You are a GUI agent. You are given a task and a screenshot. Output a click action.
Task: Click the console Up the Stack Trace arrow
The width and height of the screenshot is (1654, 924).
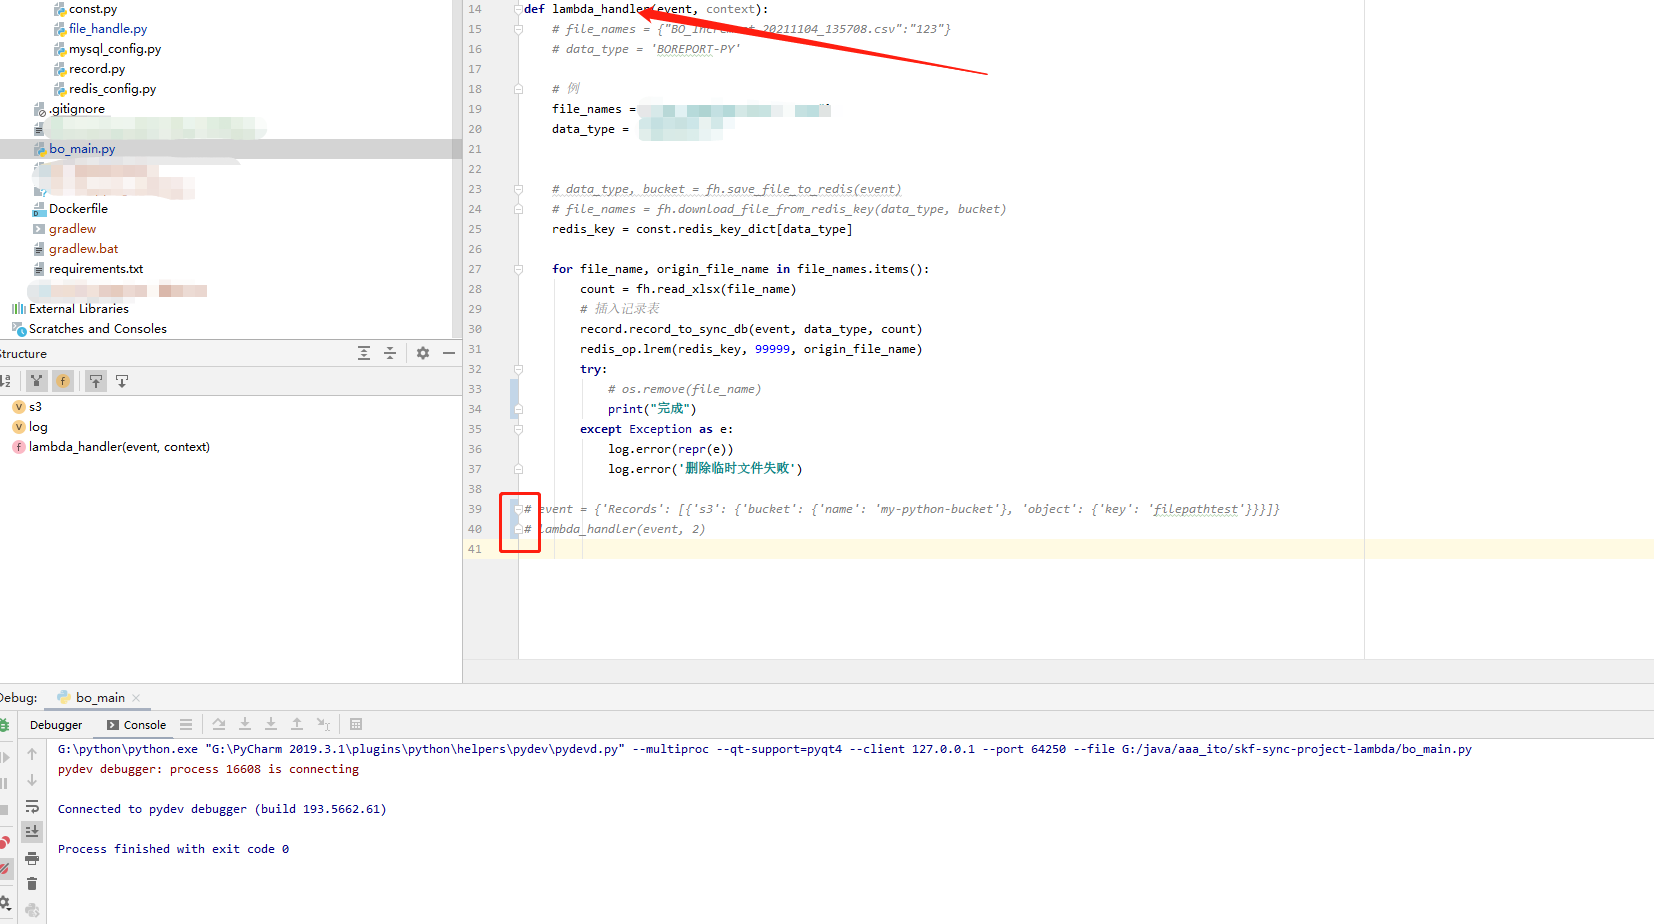click(32, 754)
